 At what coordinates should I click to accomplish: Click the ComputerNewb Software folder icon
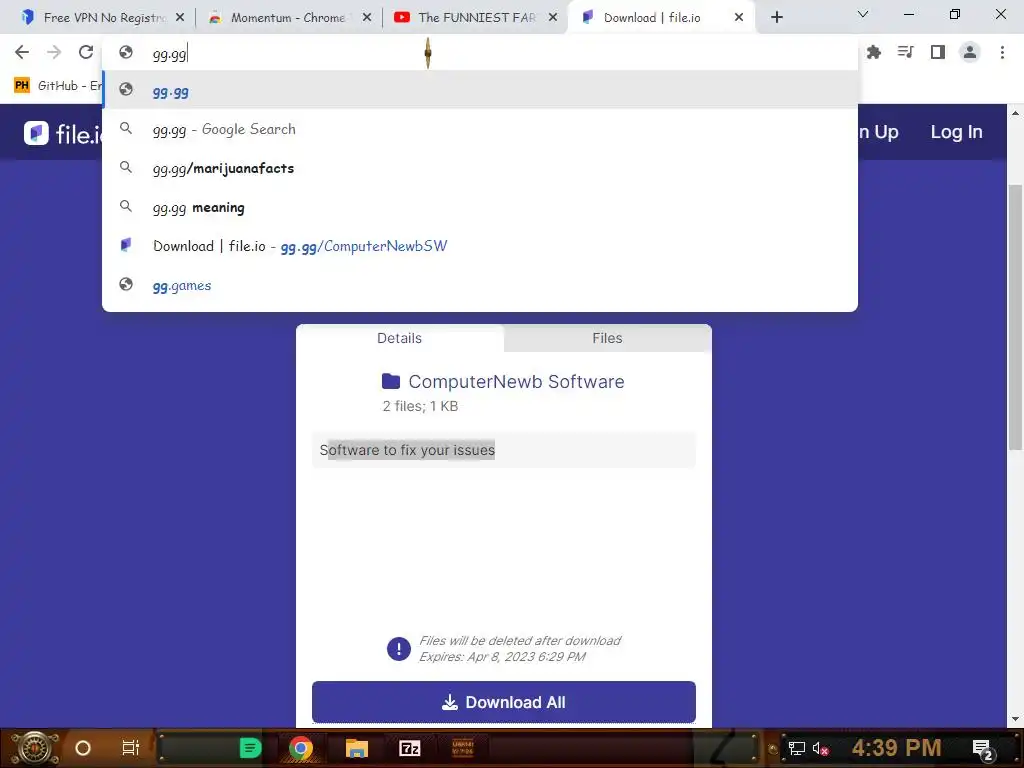391,381
